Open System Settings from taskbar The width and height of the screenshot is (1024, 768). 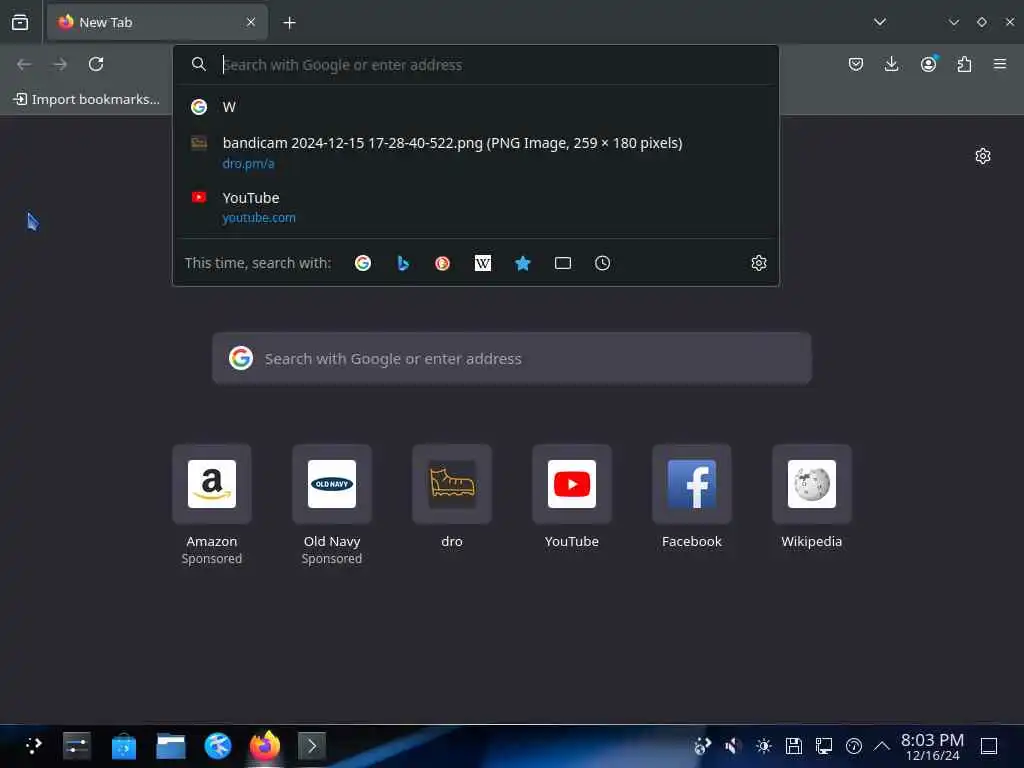77,746
